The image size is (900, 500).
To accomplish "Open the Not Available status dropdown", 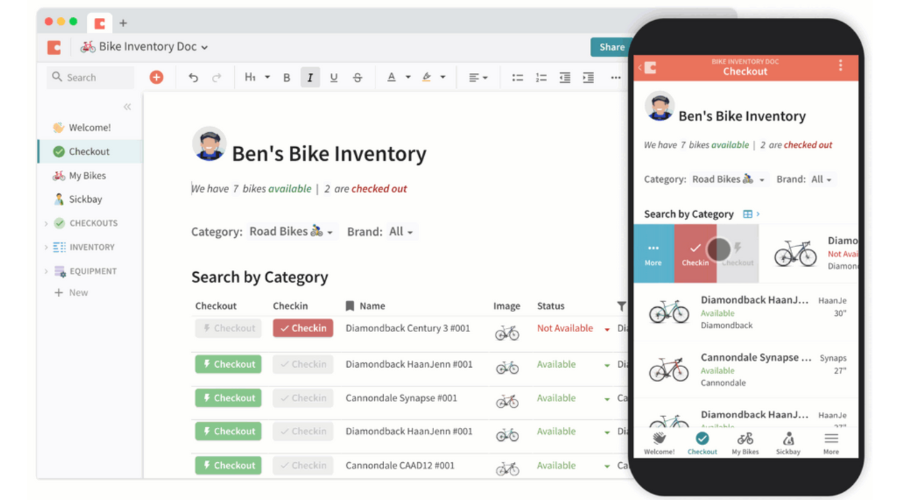I will 607,330.
